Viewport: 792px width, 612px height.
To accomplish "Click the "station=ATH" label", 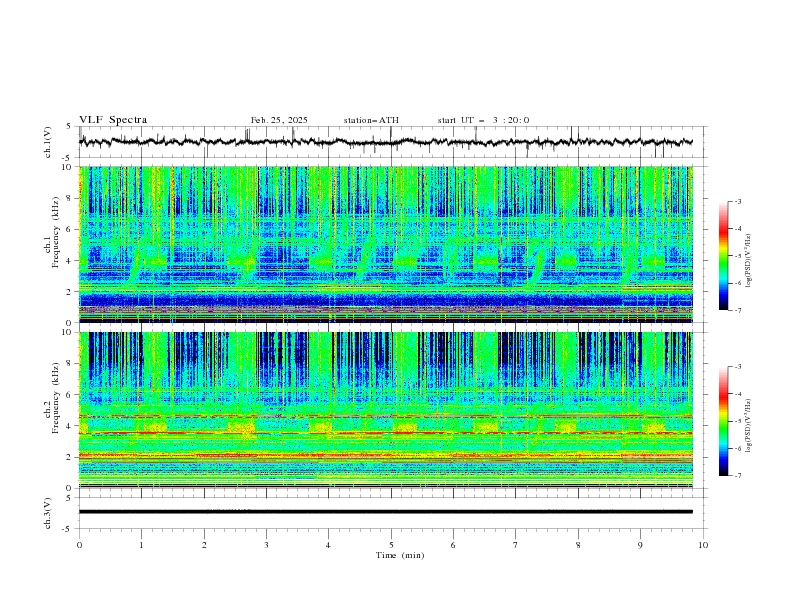I will pos(371,120).
